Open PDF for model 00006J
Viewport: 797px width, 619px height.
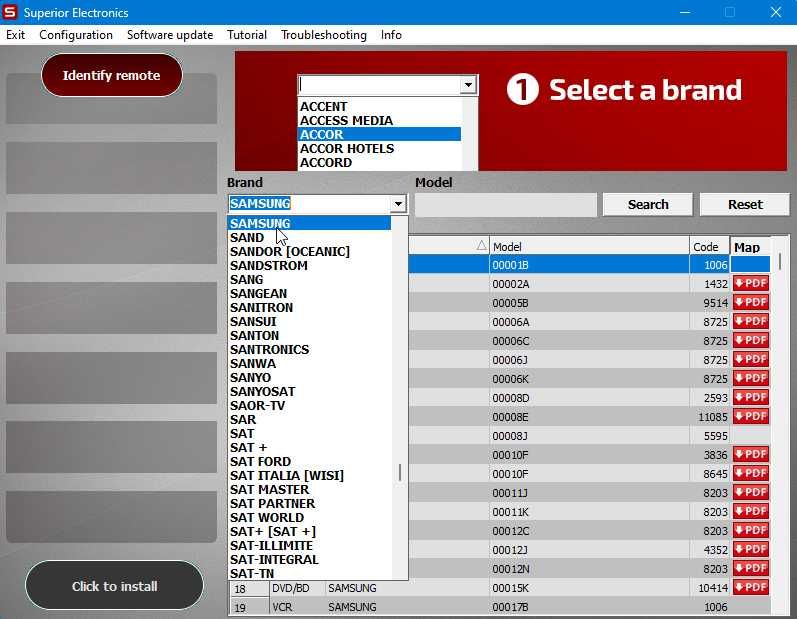751,359
